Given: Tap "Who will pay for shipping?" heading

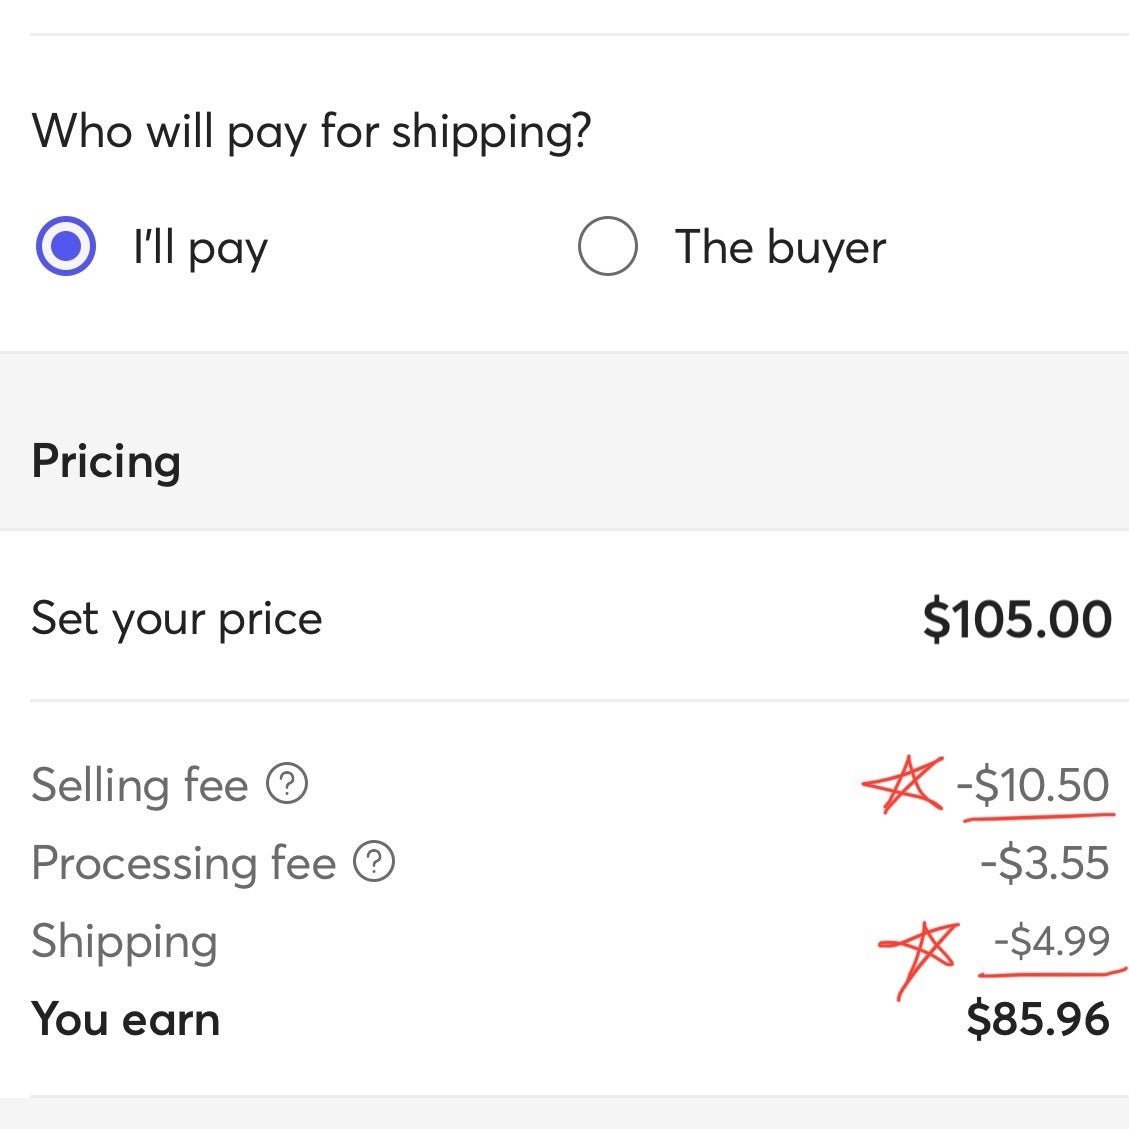Looking at the screenshot, I should coord(311,133).
